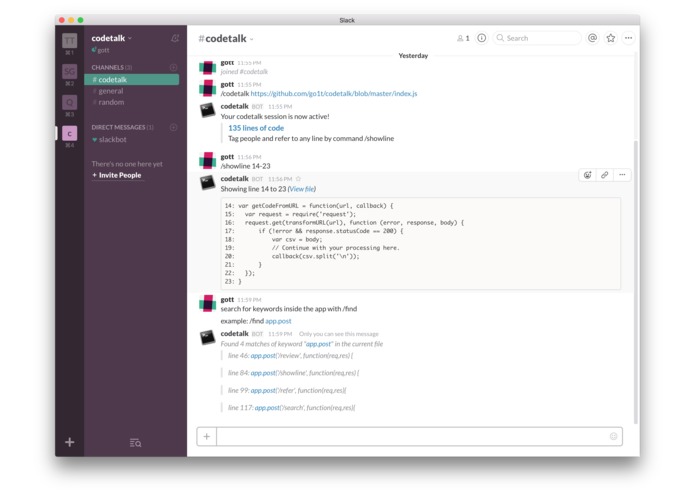
Task: Click the app.post link in the example message
Action: (x=278, y=321)
